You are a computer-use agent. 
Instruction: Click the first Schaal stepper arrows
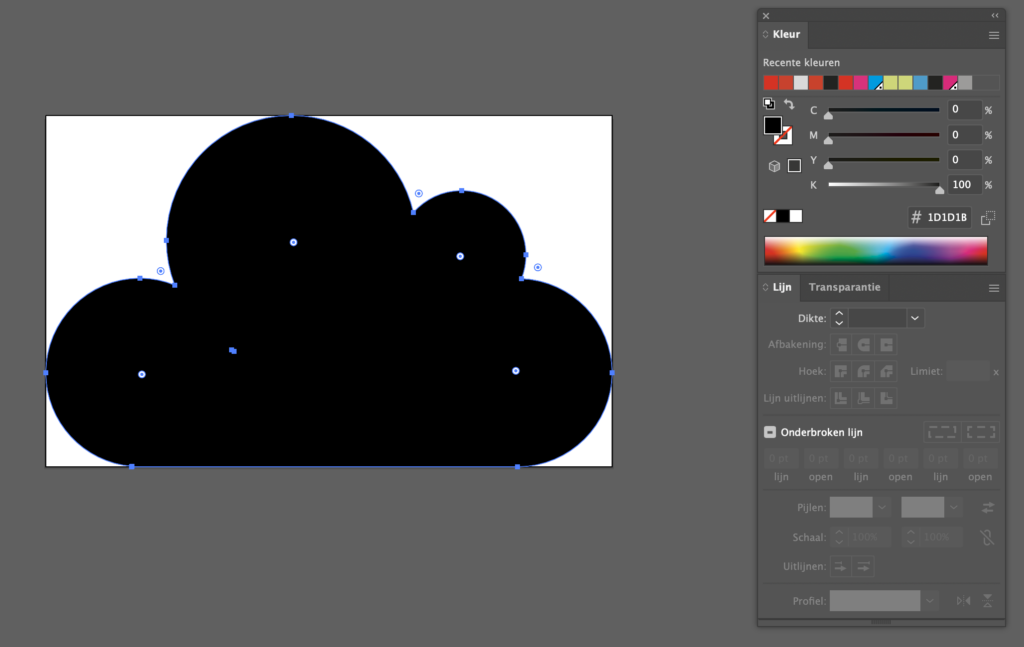point(839,537)
